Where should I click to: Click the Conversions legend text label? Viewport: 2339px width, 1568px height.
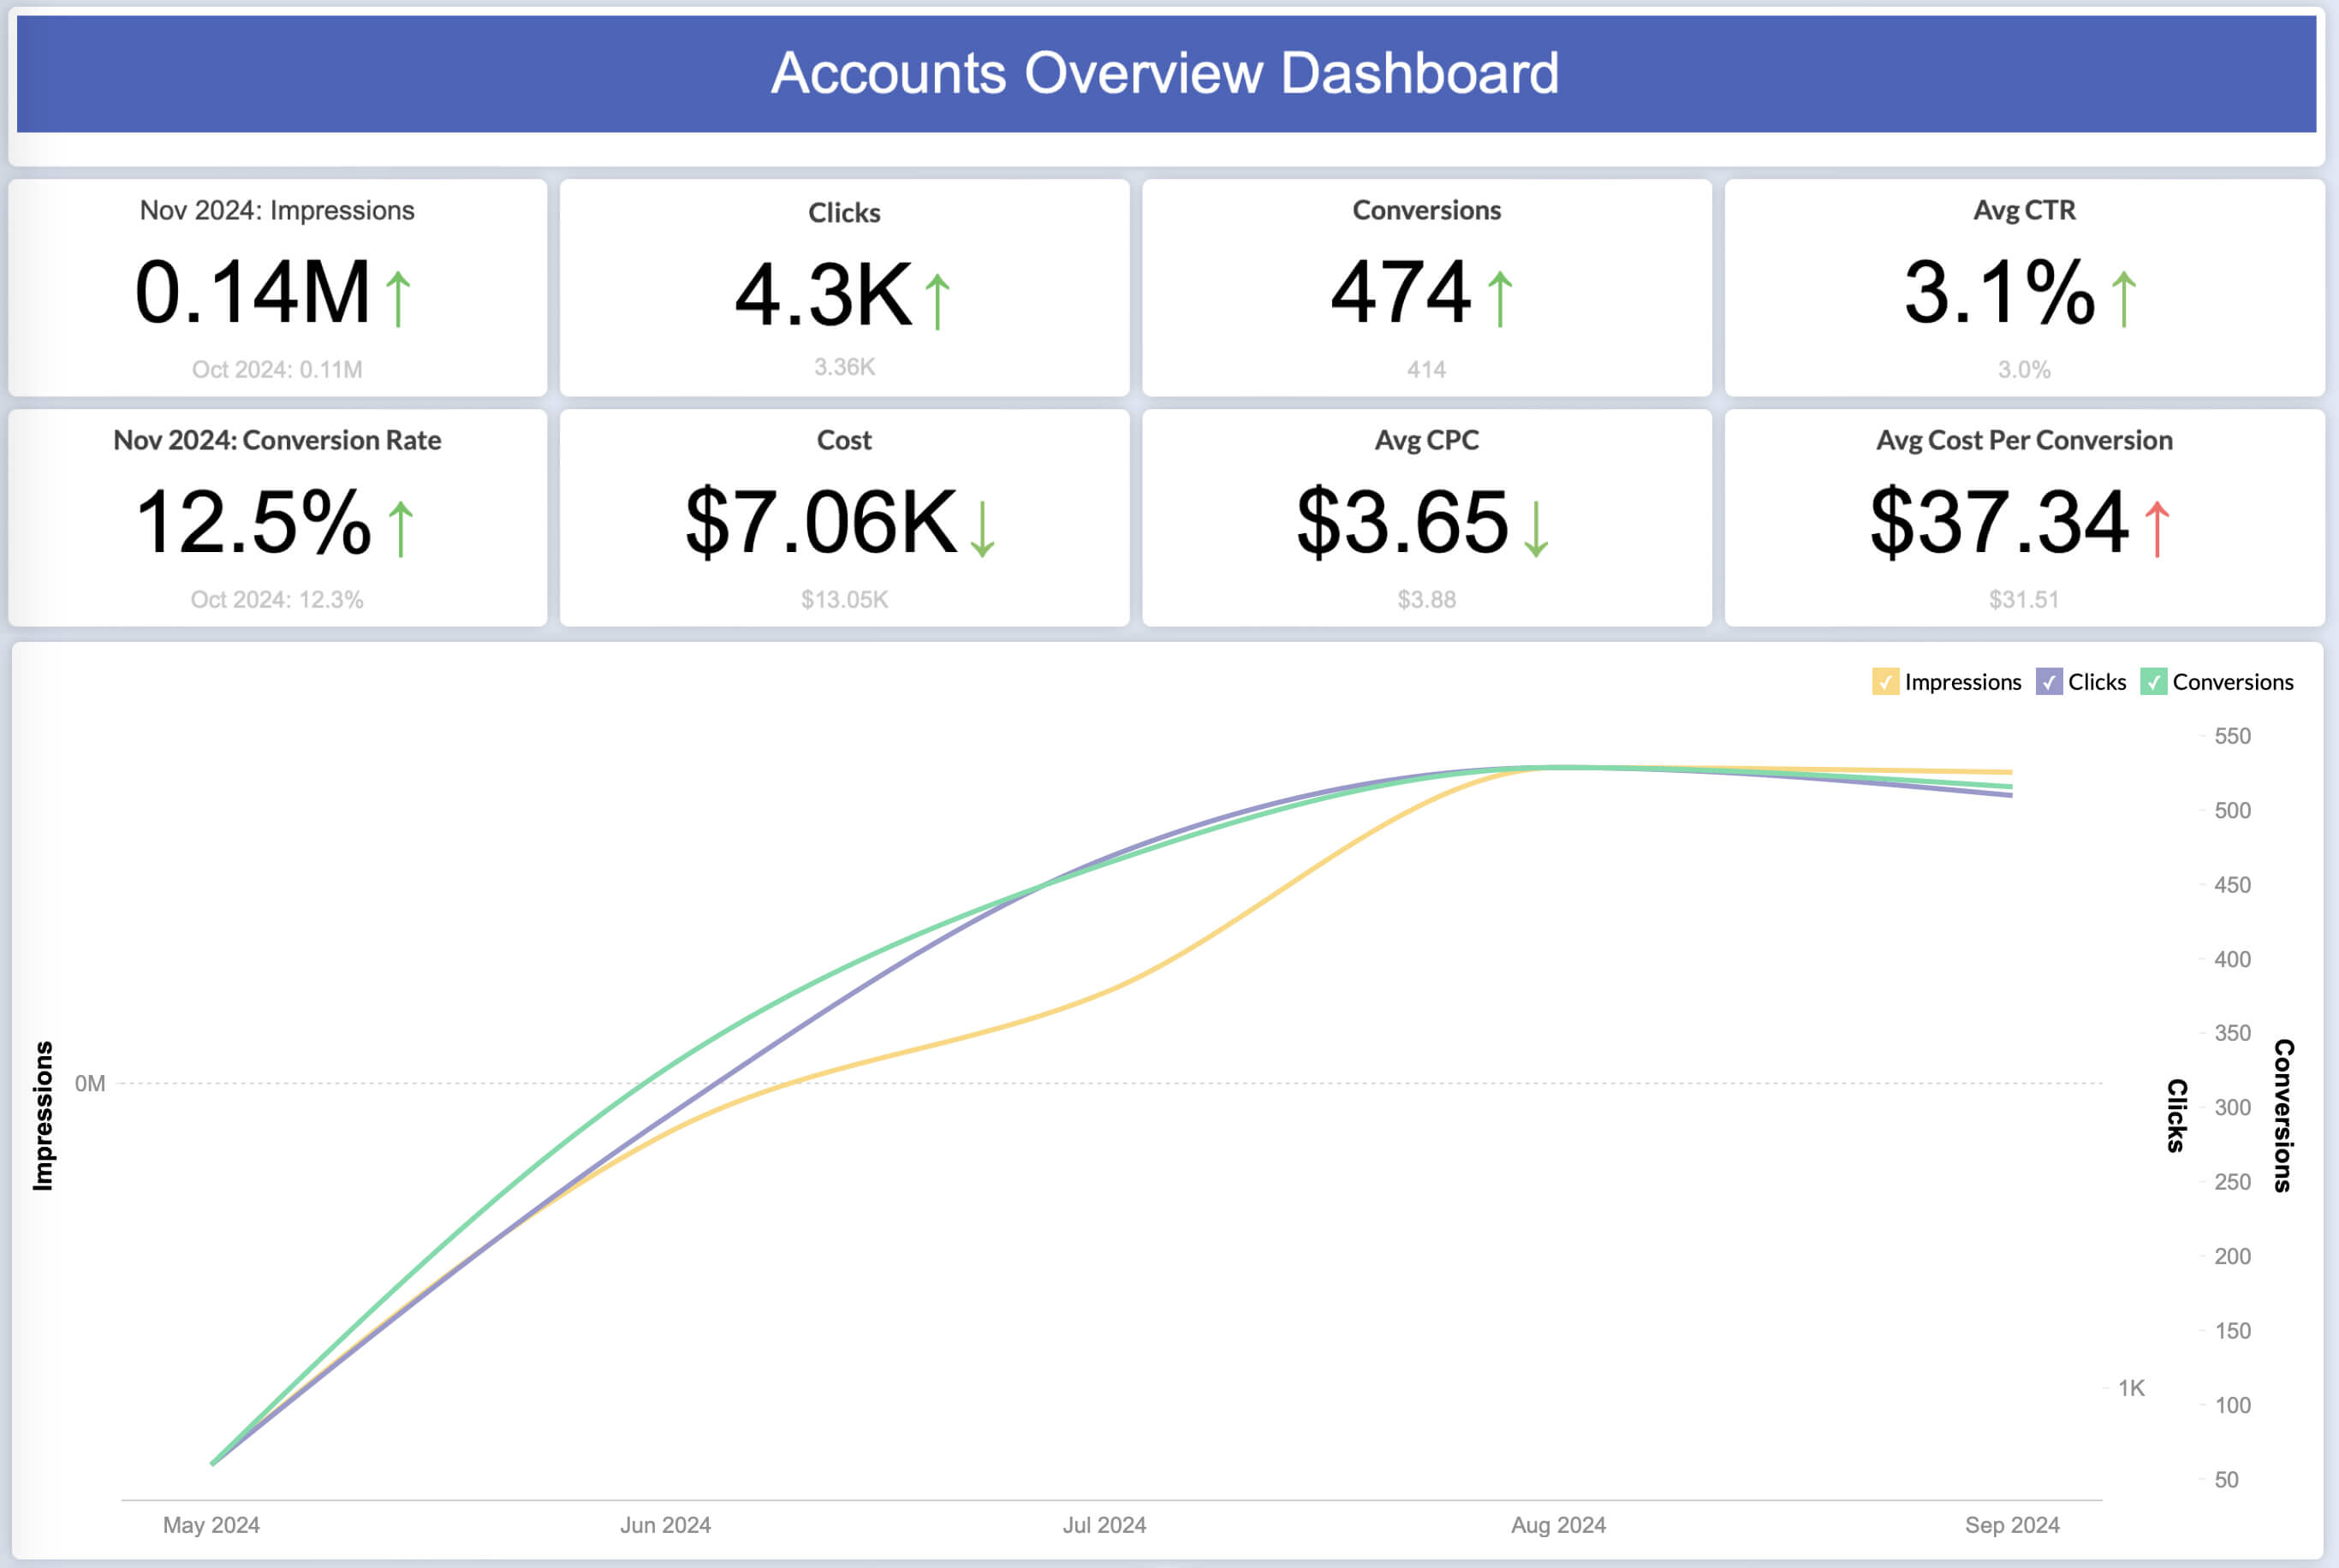[x=2233, y=682]
